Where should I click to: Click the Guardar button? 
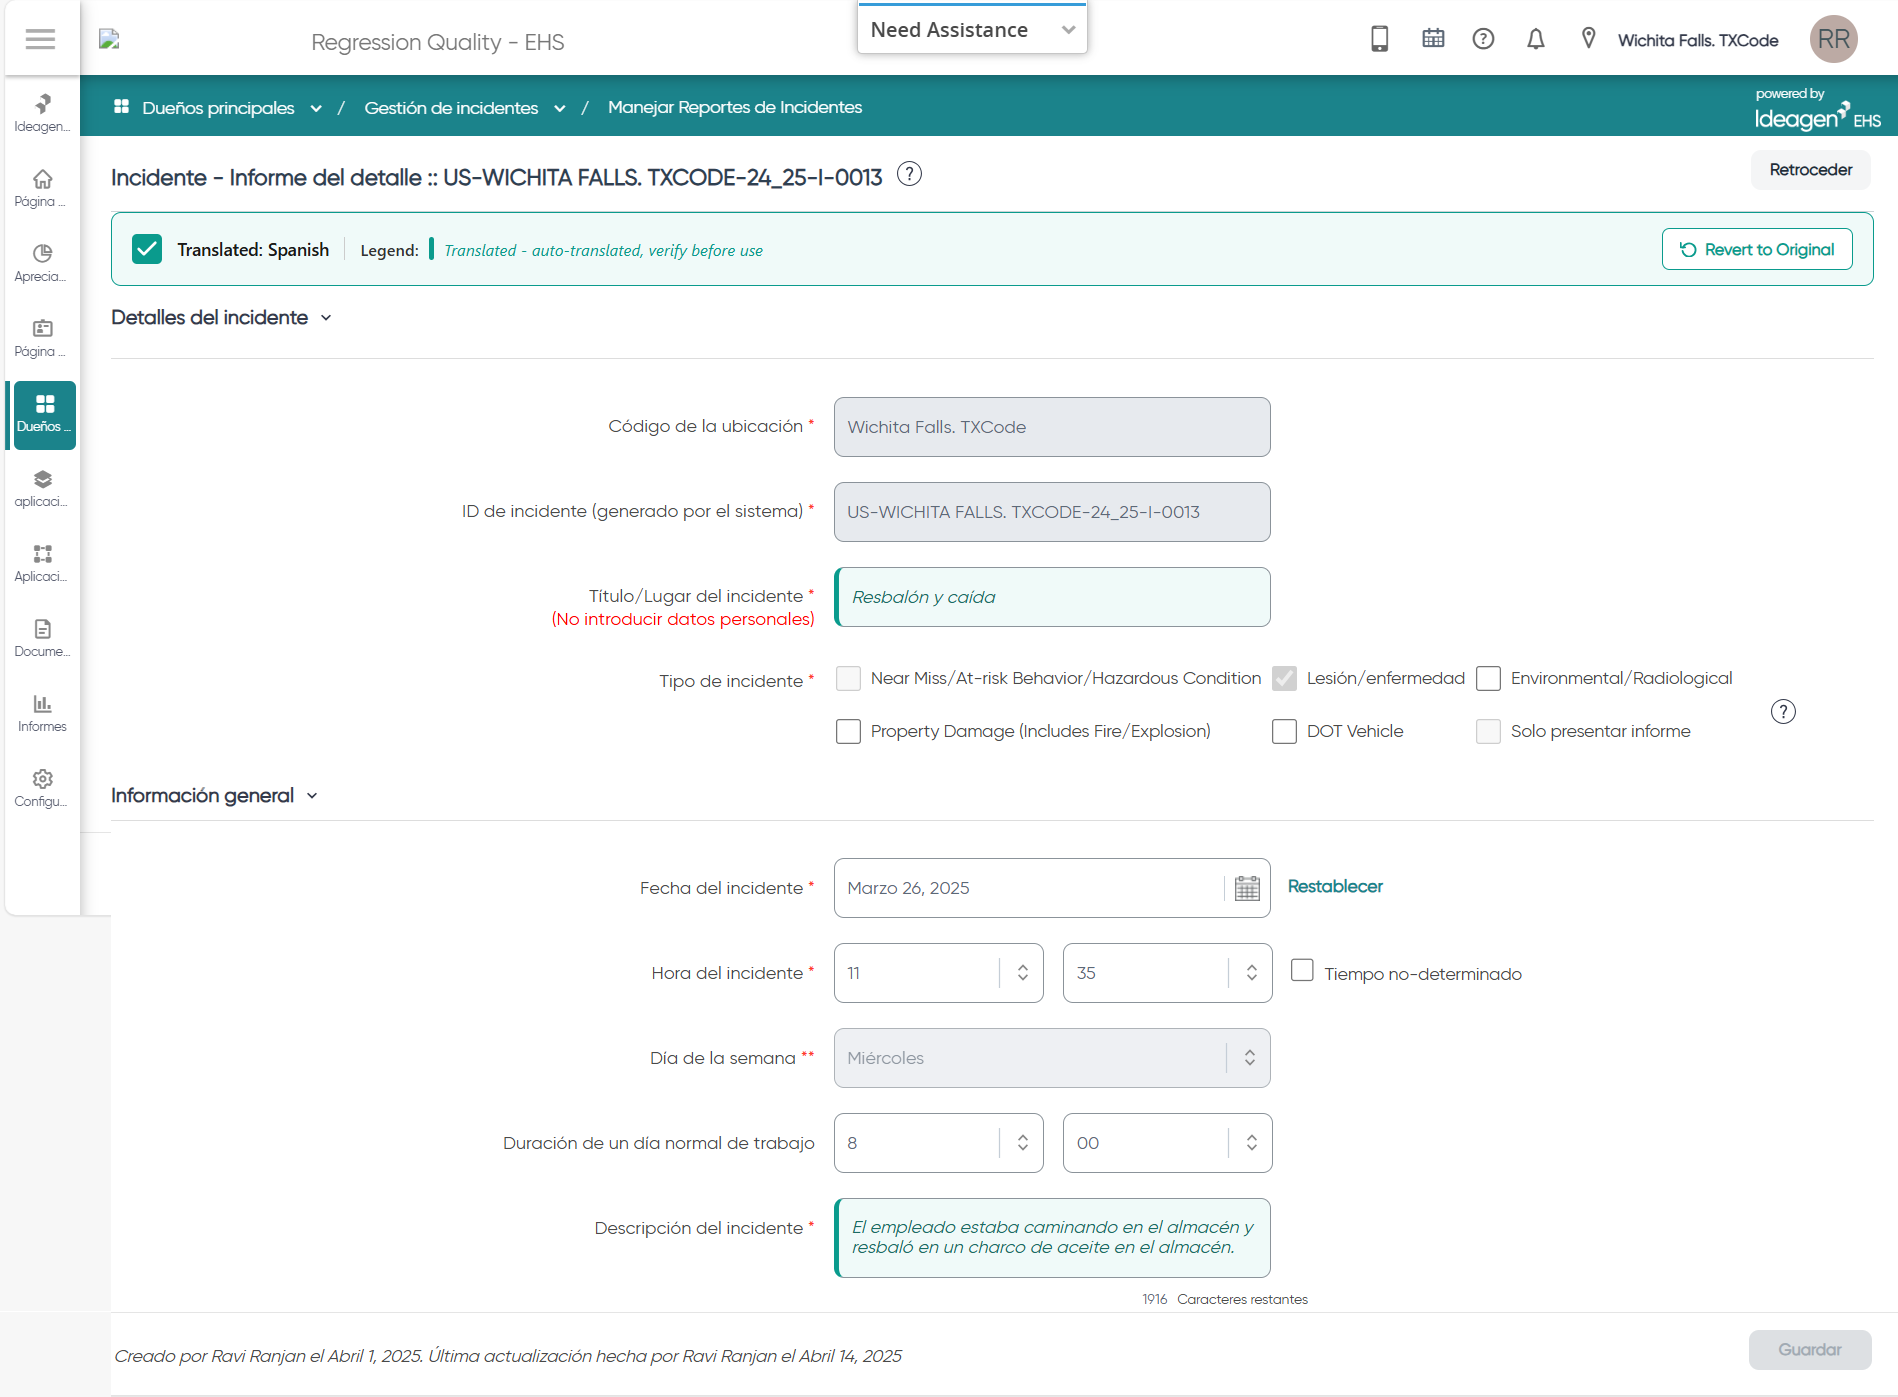click(1810, 1350)
